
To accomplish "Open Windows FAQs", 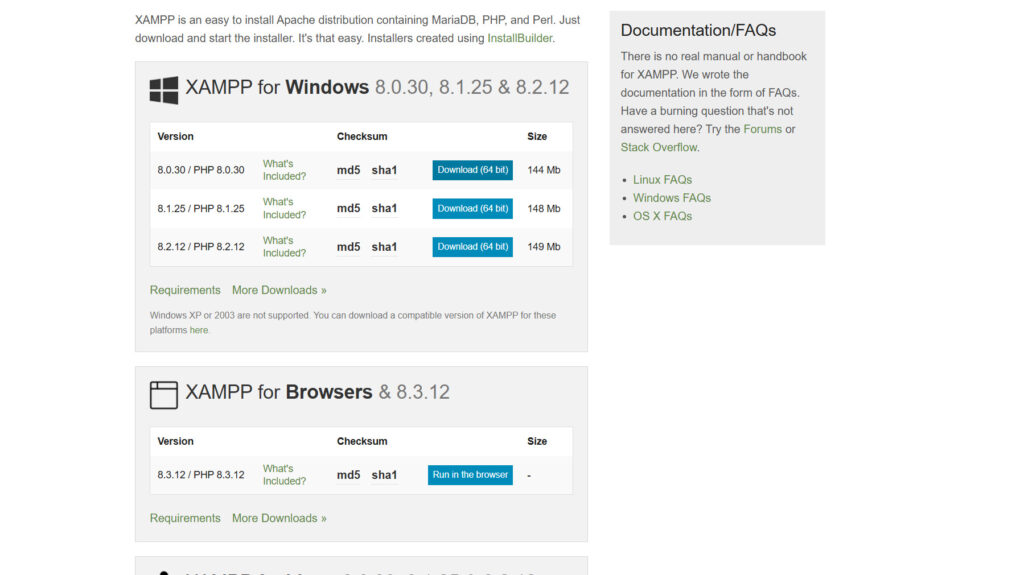I will pos(671,198).
